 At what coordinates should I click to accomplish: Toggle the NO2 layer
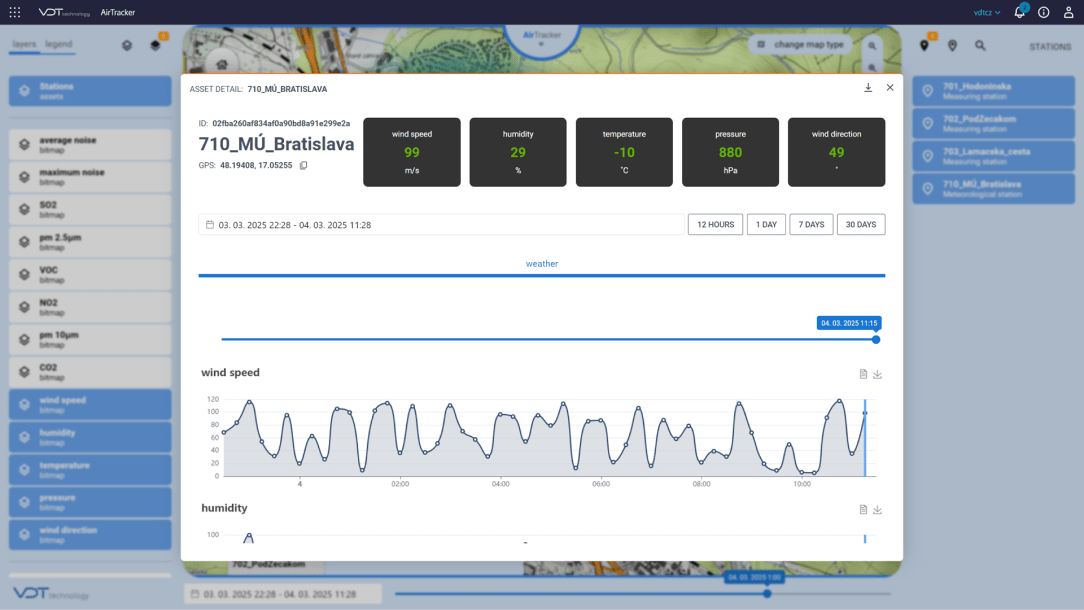pos(90,307)
